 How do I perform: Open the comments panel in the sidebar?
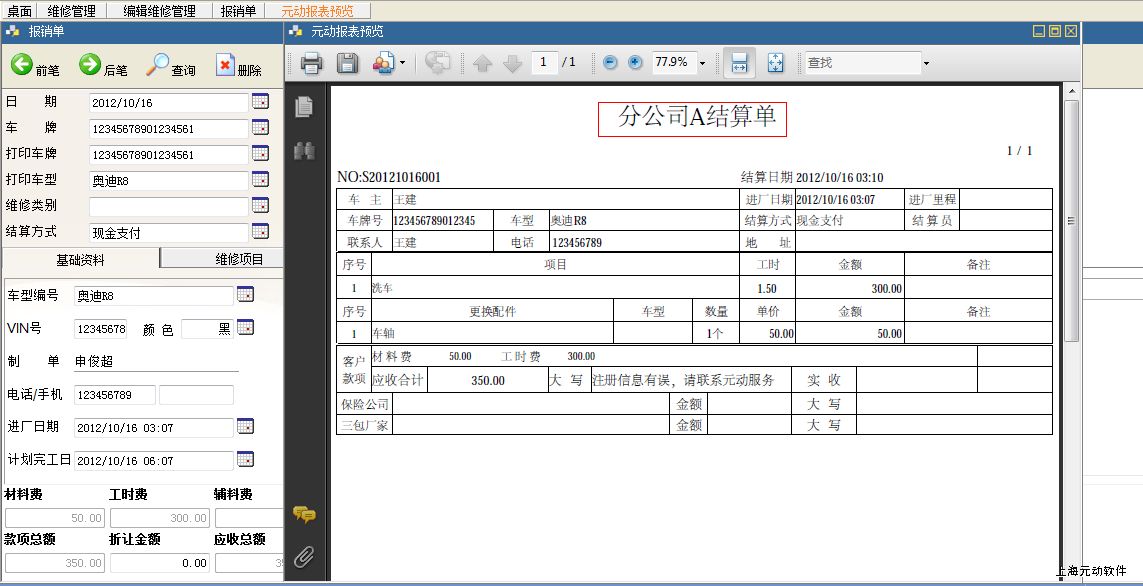[x=304, y=515]
